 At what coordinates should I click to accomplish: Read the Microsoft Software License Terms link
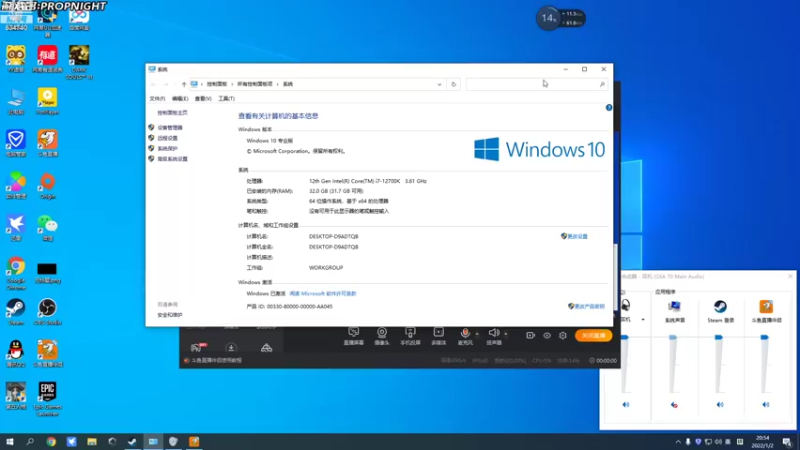point(323,294)
